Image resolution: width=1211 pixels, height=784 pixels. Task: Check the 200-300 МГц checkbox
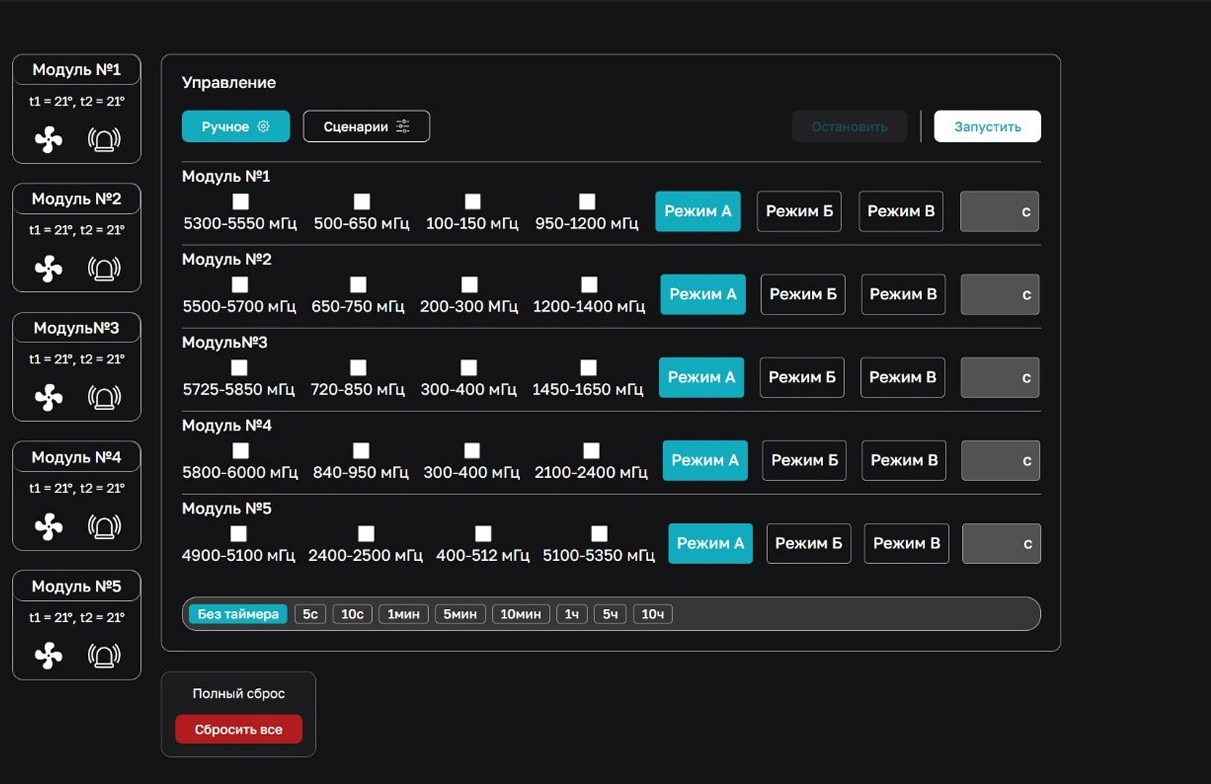point(469,285)
